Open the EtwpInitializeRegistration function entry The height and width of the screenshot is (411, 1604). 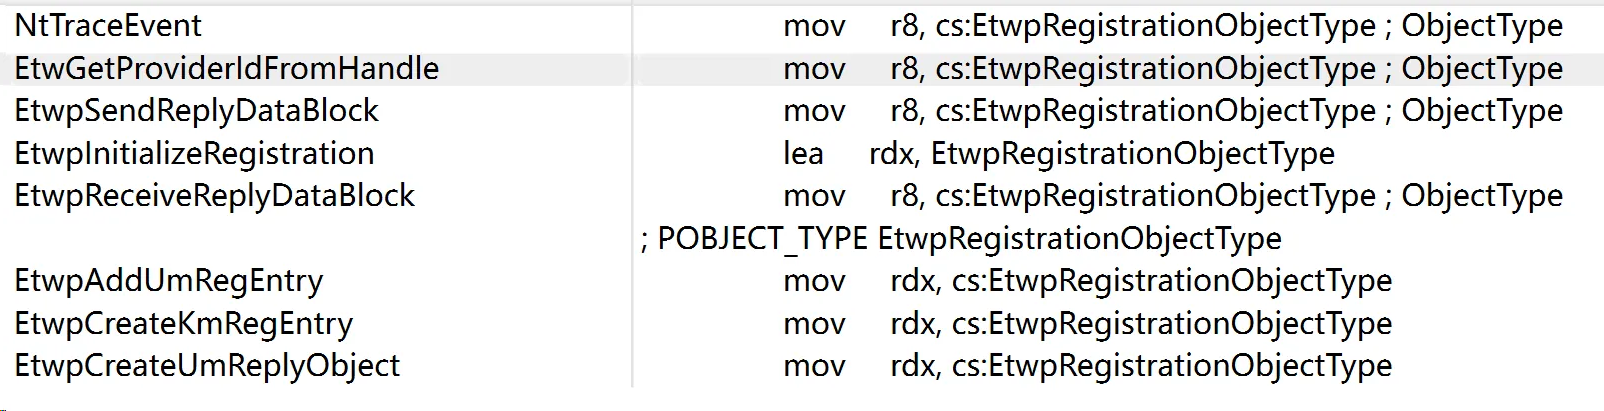[x=194, y=154]
